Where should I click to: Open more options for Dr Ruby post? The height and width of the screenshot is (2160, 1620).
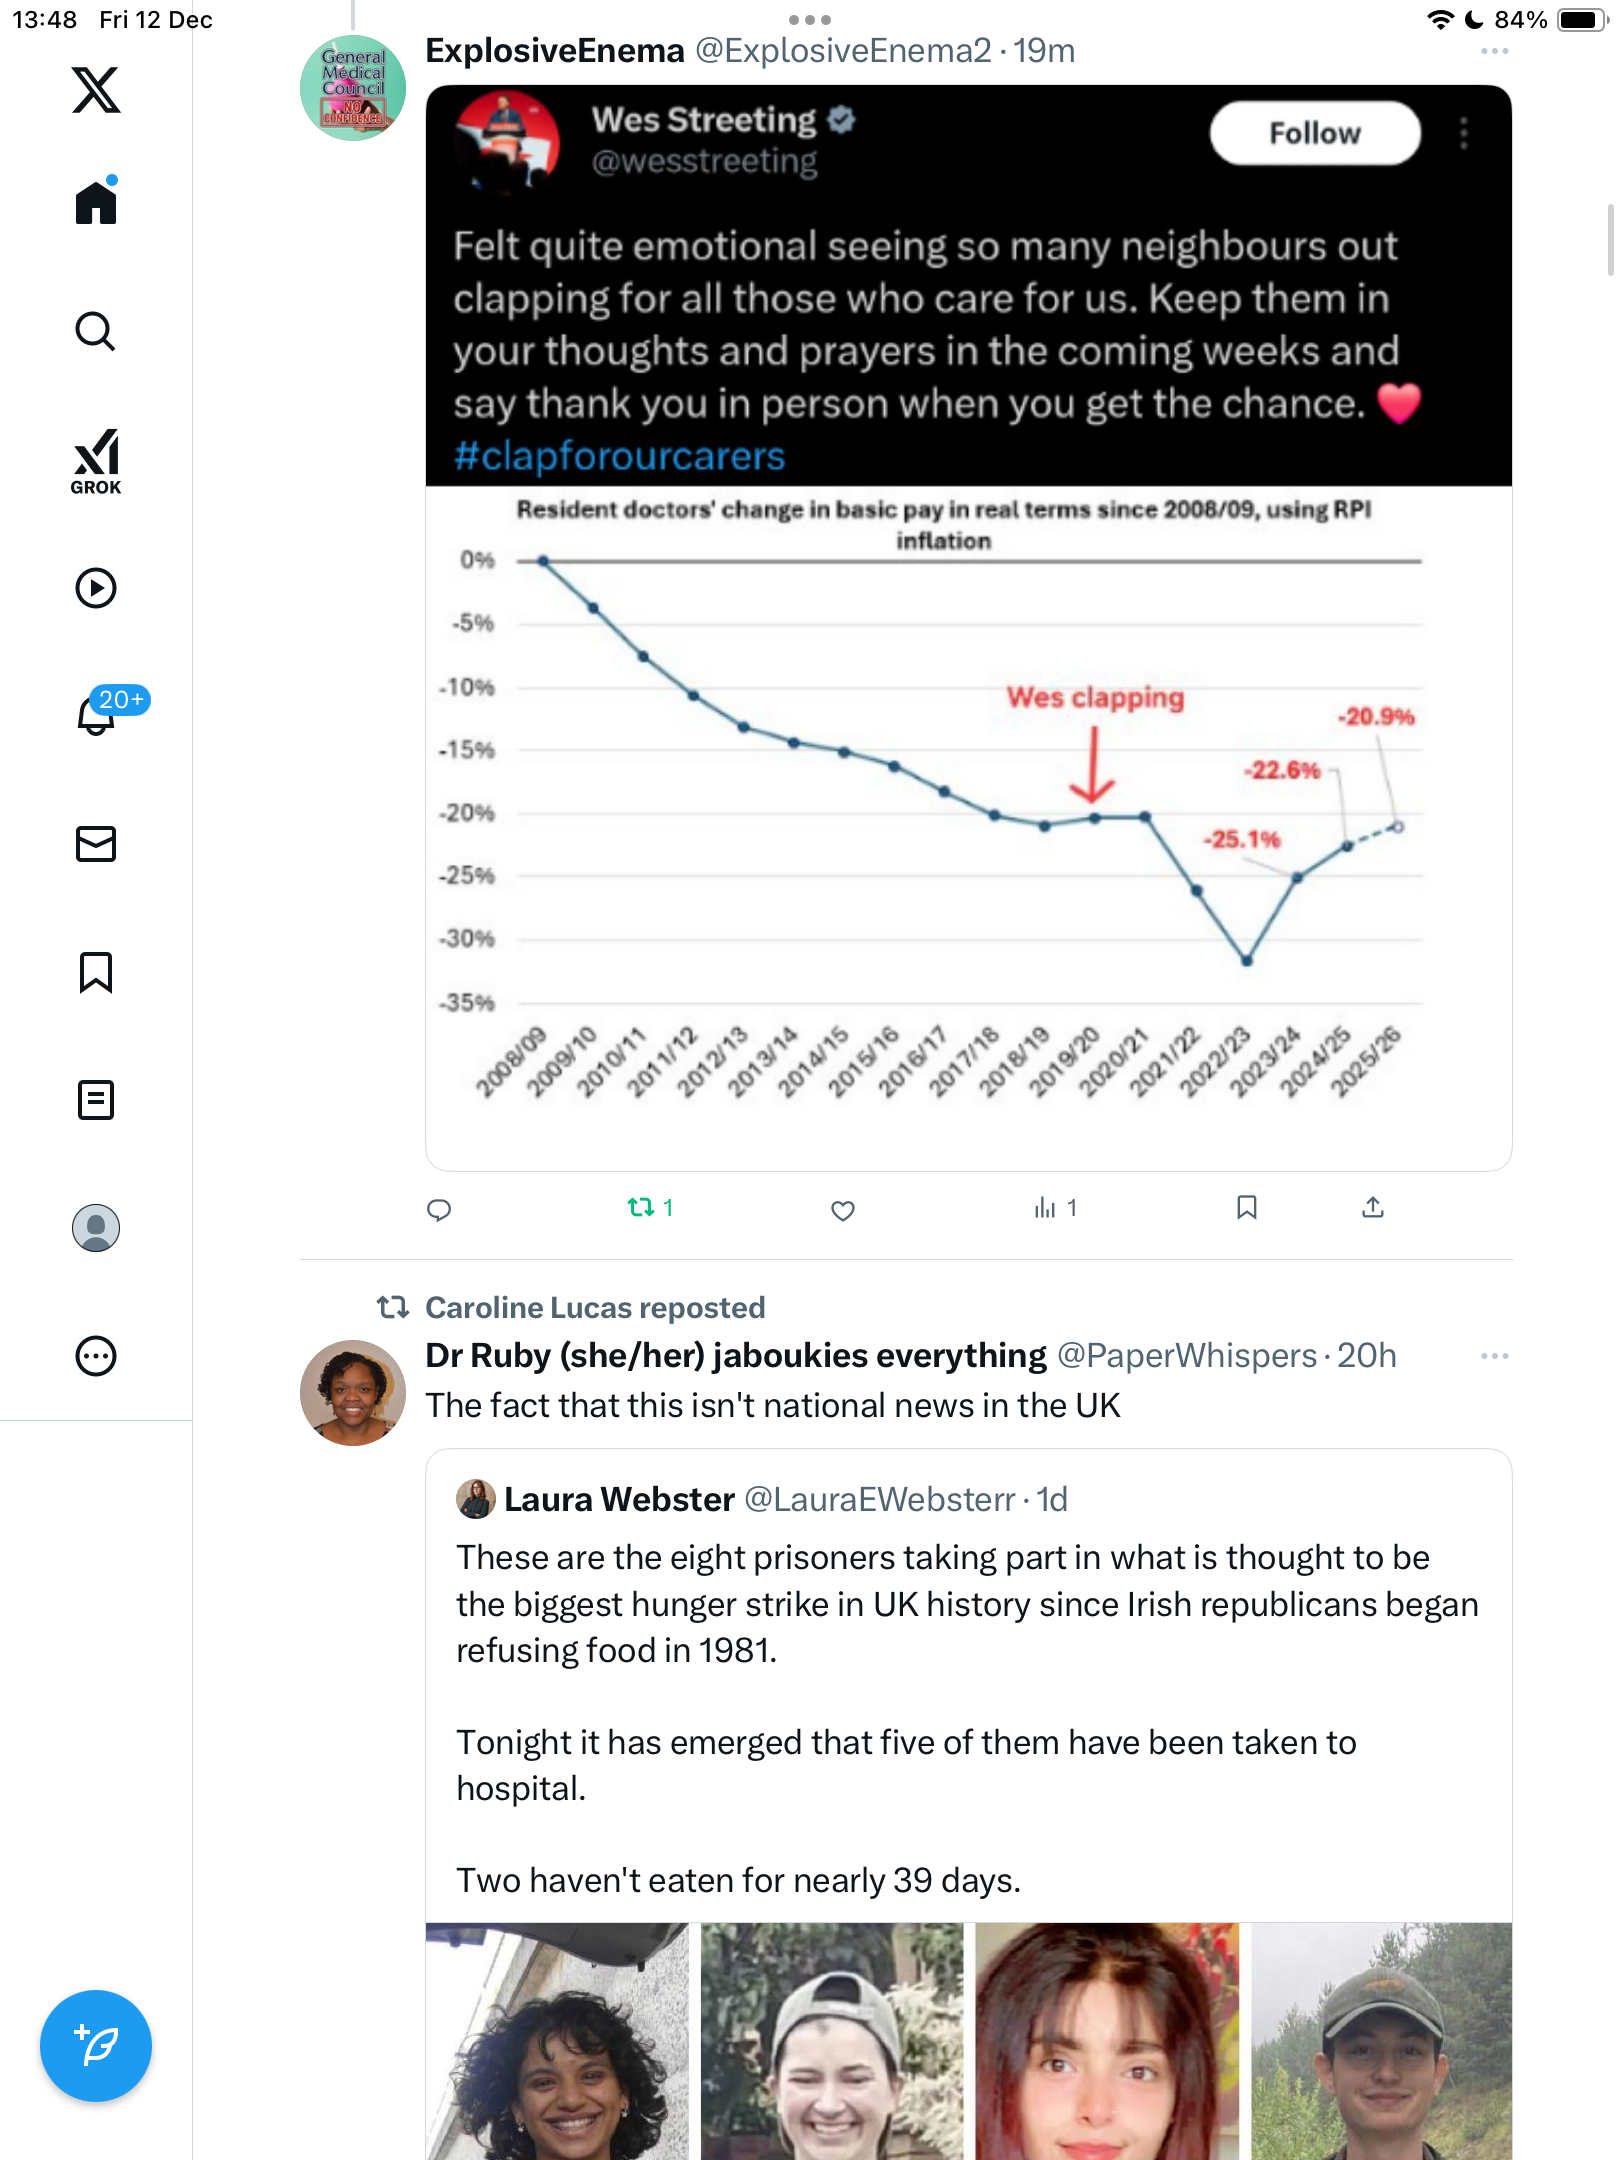pos(1494,1356)
